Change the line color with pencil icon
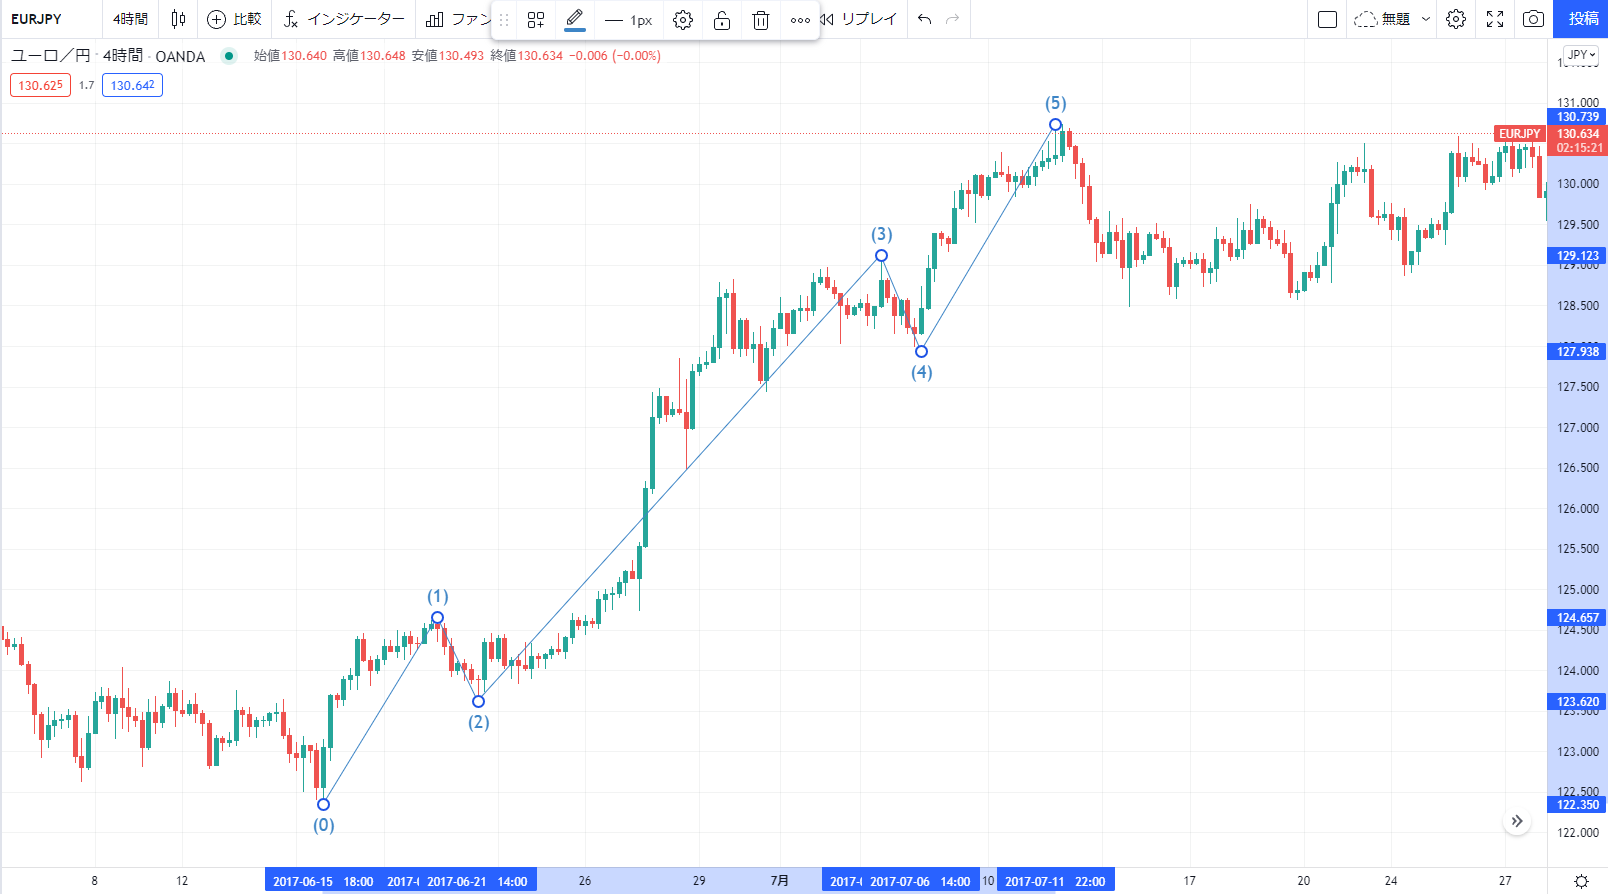Screen dimensions: 1608x894 (x=575, y=19)
